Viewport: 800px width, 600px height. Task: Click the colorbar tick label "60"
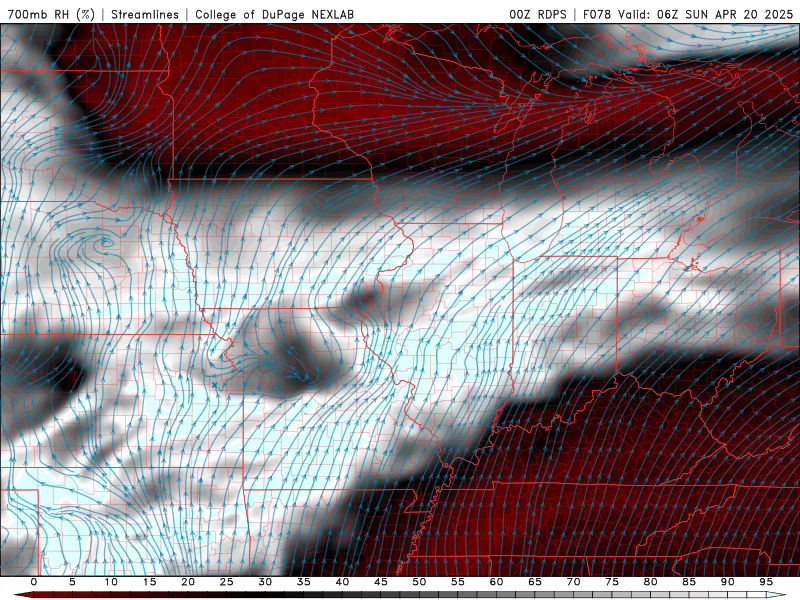(496, 582)
